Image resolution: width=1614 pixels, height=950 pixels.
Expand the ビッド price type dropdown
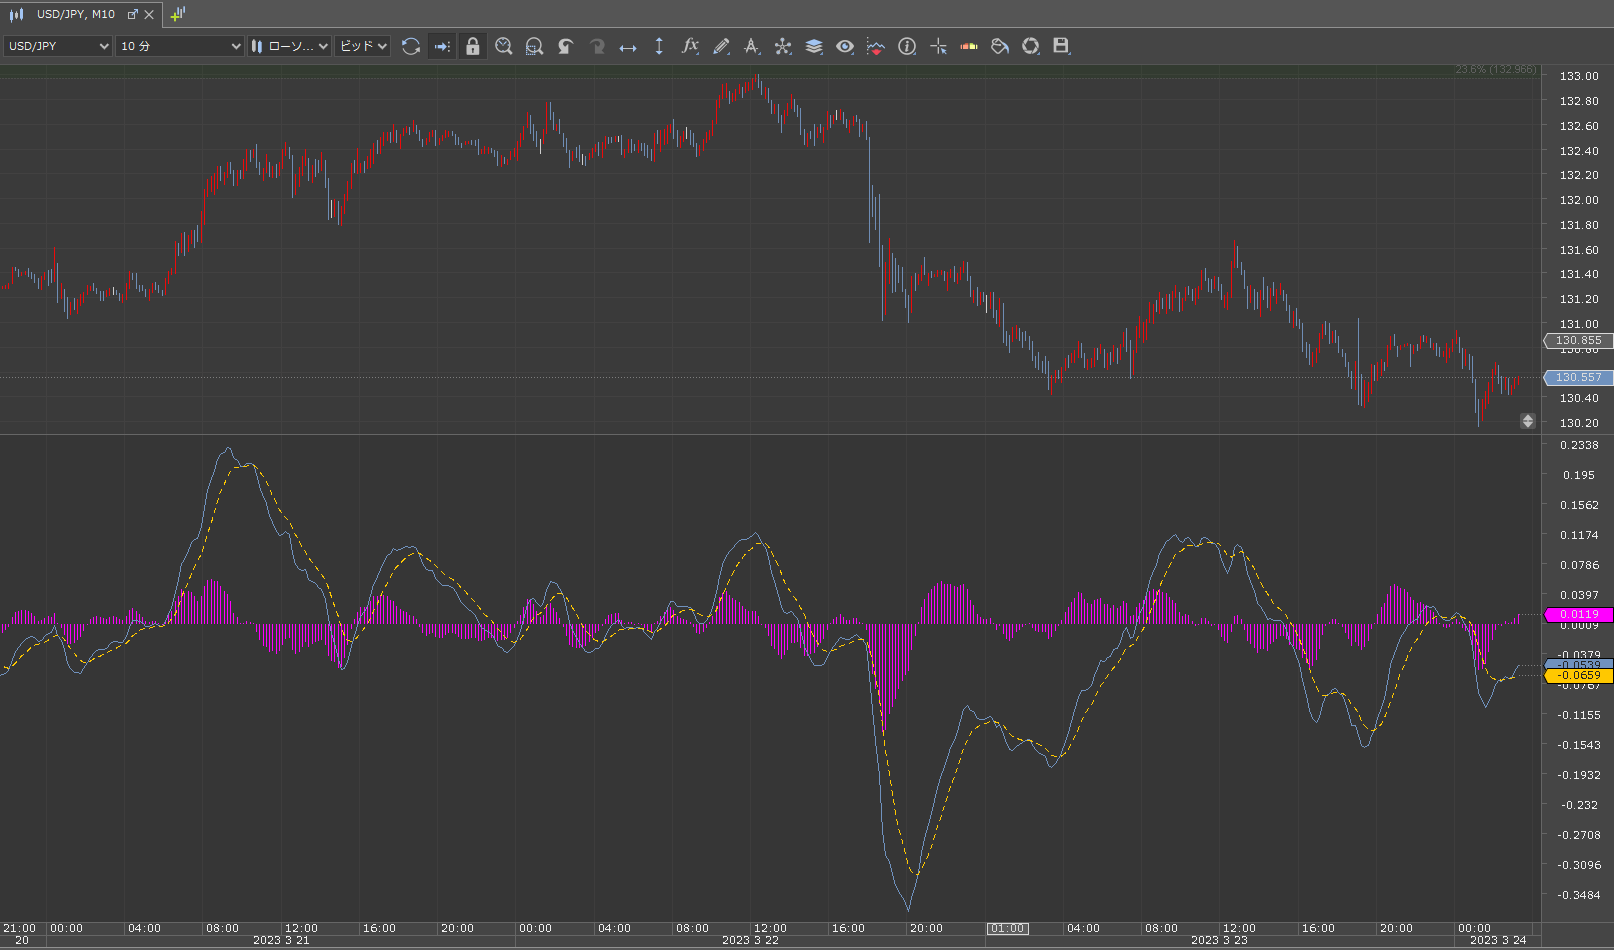[362, 46]
